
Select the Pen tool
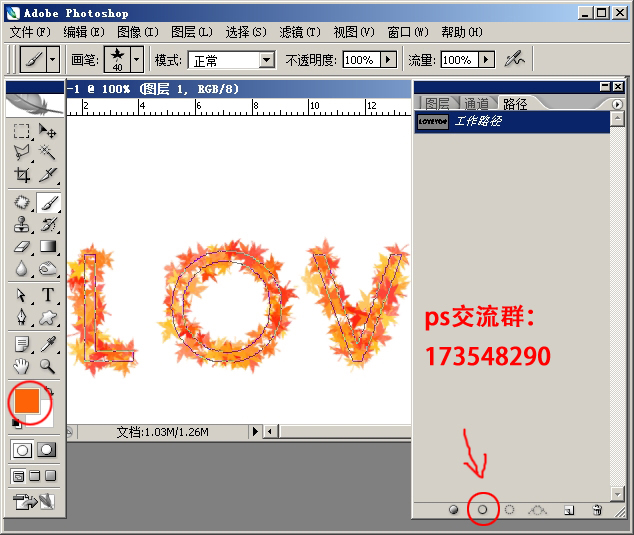pyautogui.click(x=21, y=317)
